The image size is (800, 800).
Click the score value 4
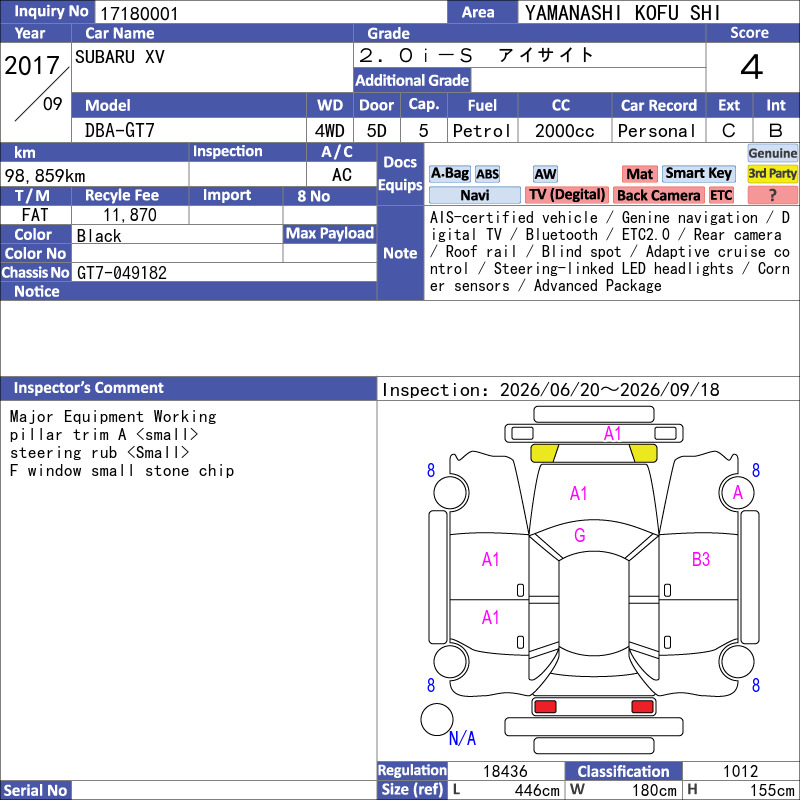pos(752,67)
